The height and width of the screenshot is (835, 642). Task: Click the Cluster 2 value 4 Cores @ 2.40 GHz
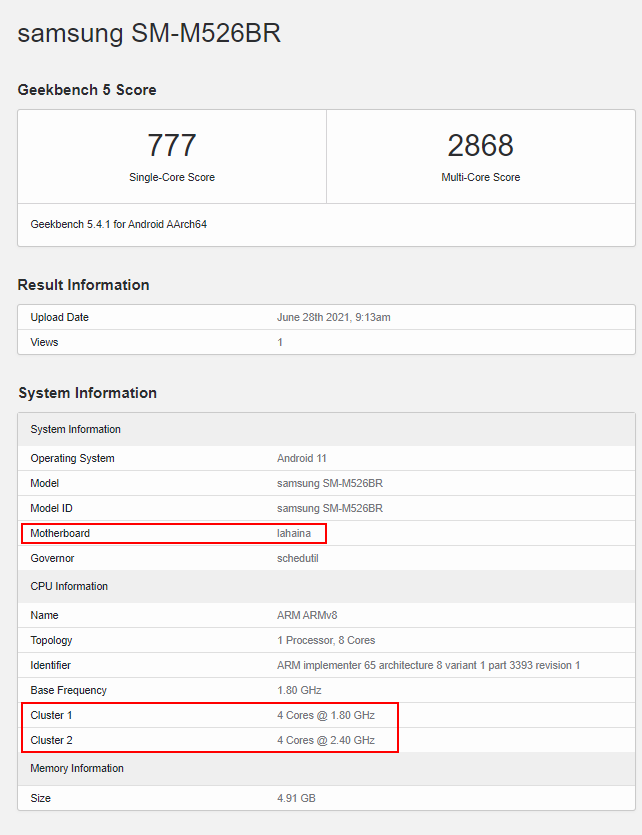[x=326, y=740]
